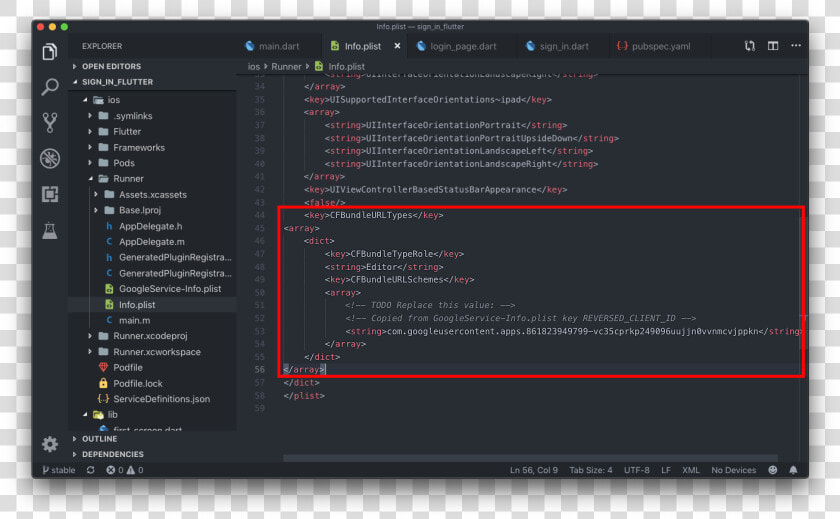Screen dimensions: 840x519
Task: Open the Manage gear icon
Action: point(50,443)
